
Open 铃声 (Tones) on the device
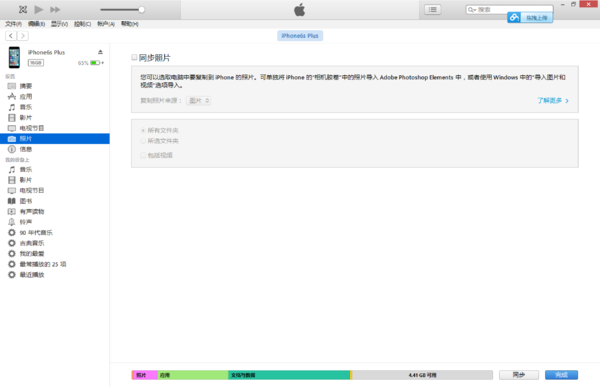point(55,222)
